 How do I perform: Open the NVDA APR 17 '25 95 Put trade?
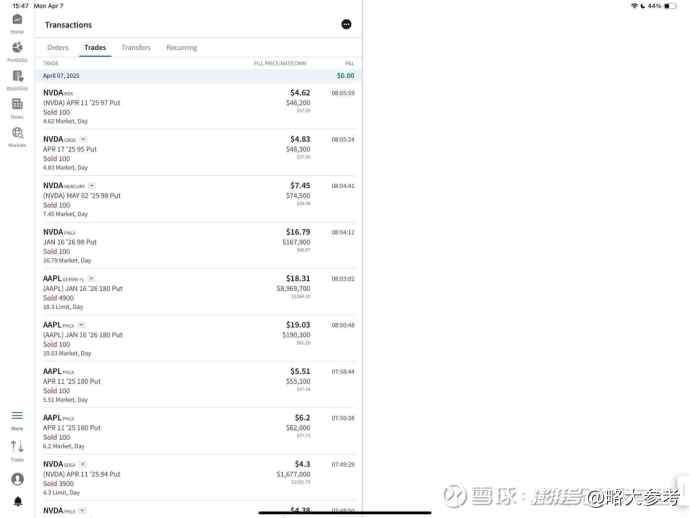pyautogui.click(x=198, y=152)
